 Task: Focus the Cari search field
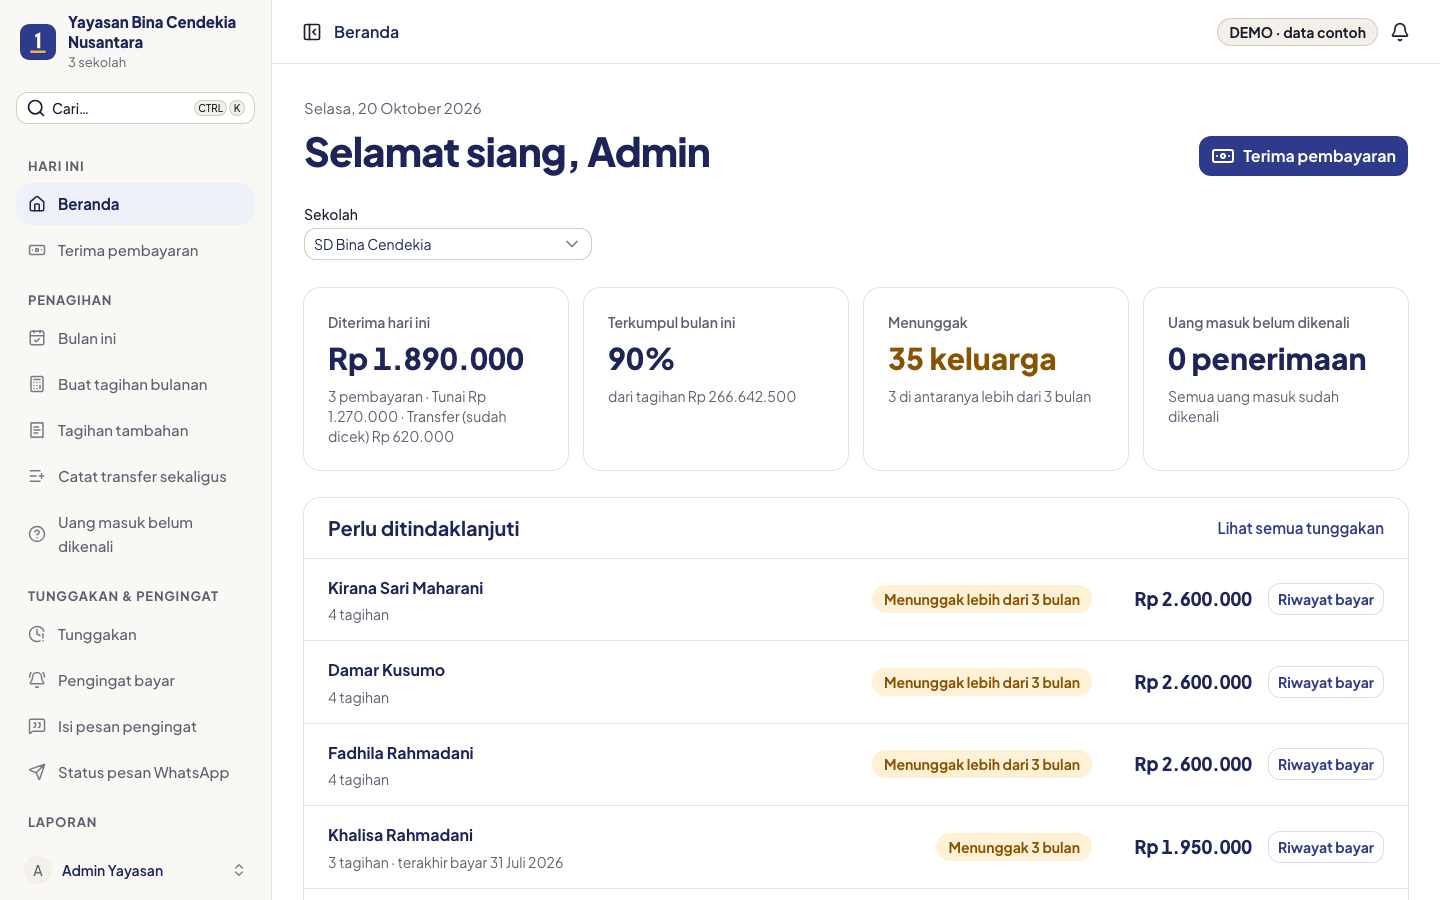(136, 108)
